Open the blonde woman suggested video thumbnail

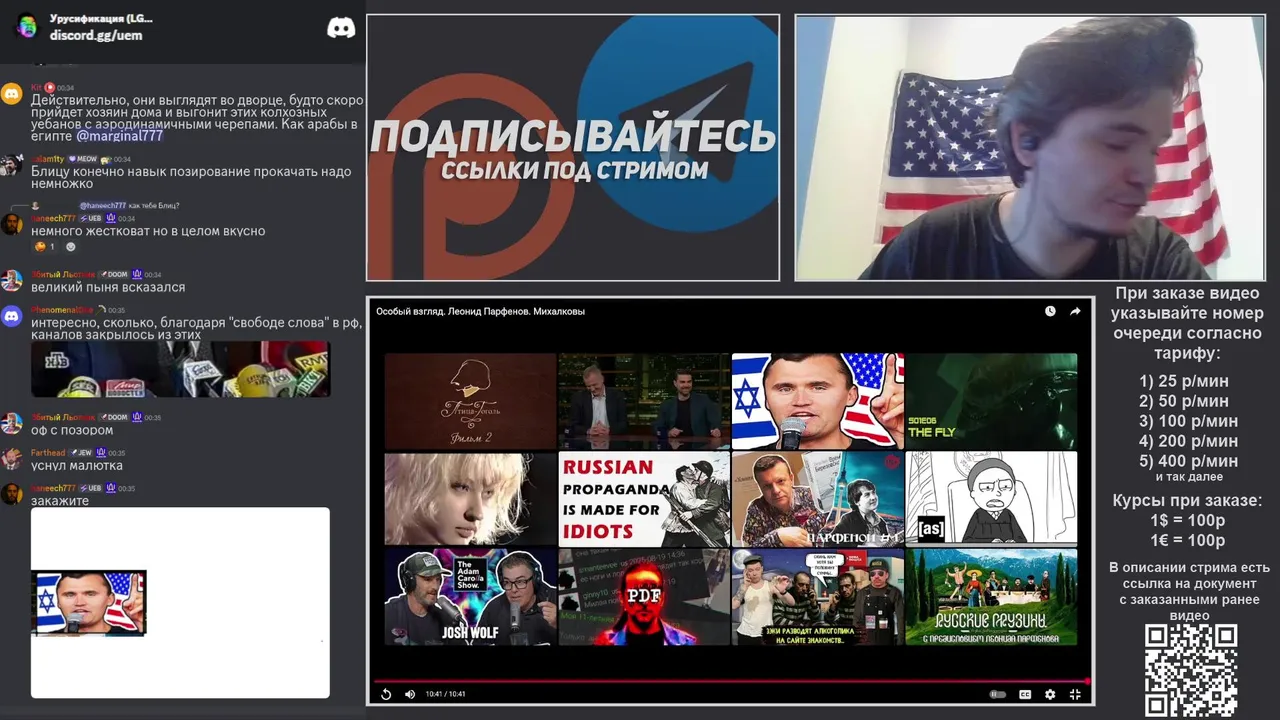pos(470,498)
